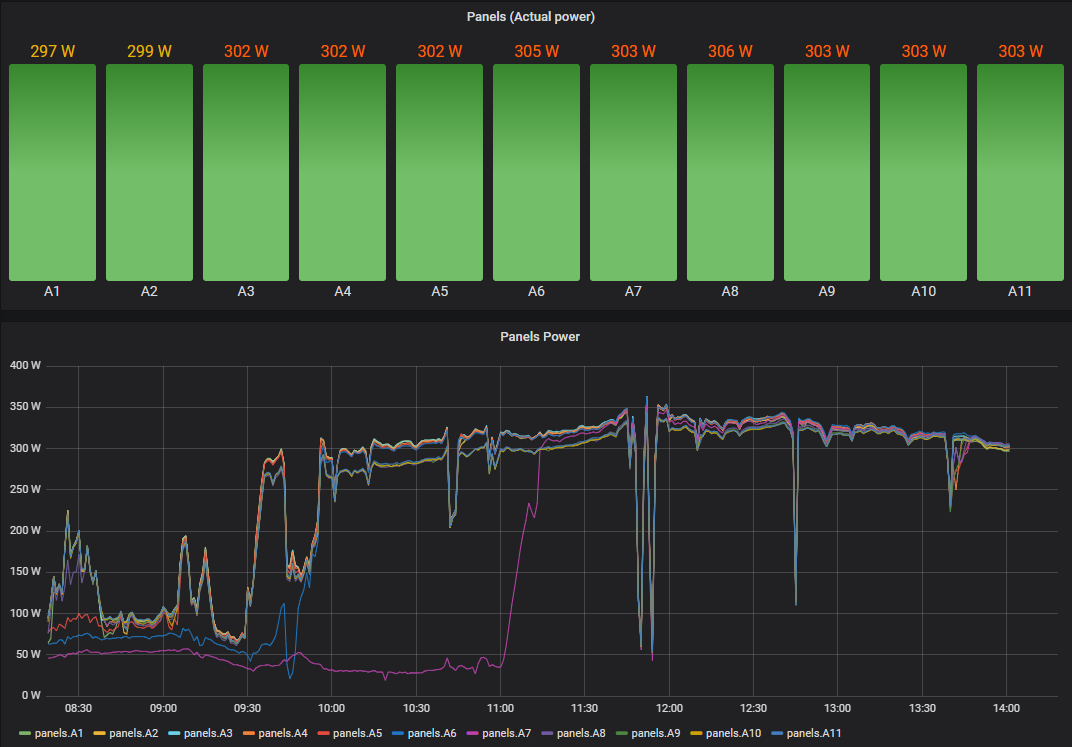This screenshot has width=1072, height=747.
Task: Open the 'Panels Power' graph title menu
Action: (x=540, y=337)
